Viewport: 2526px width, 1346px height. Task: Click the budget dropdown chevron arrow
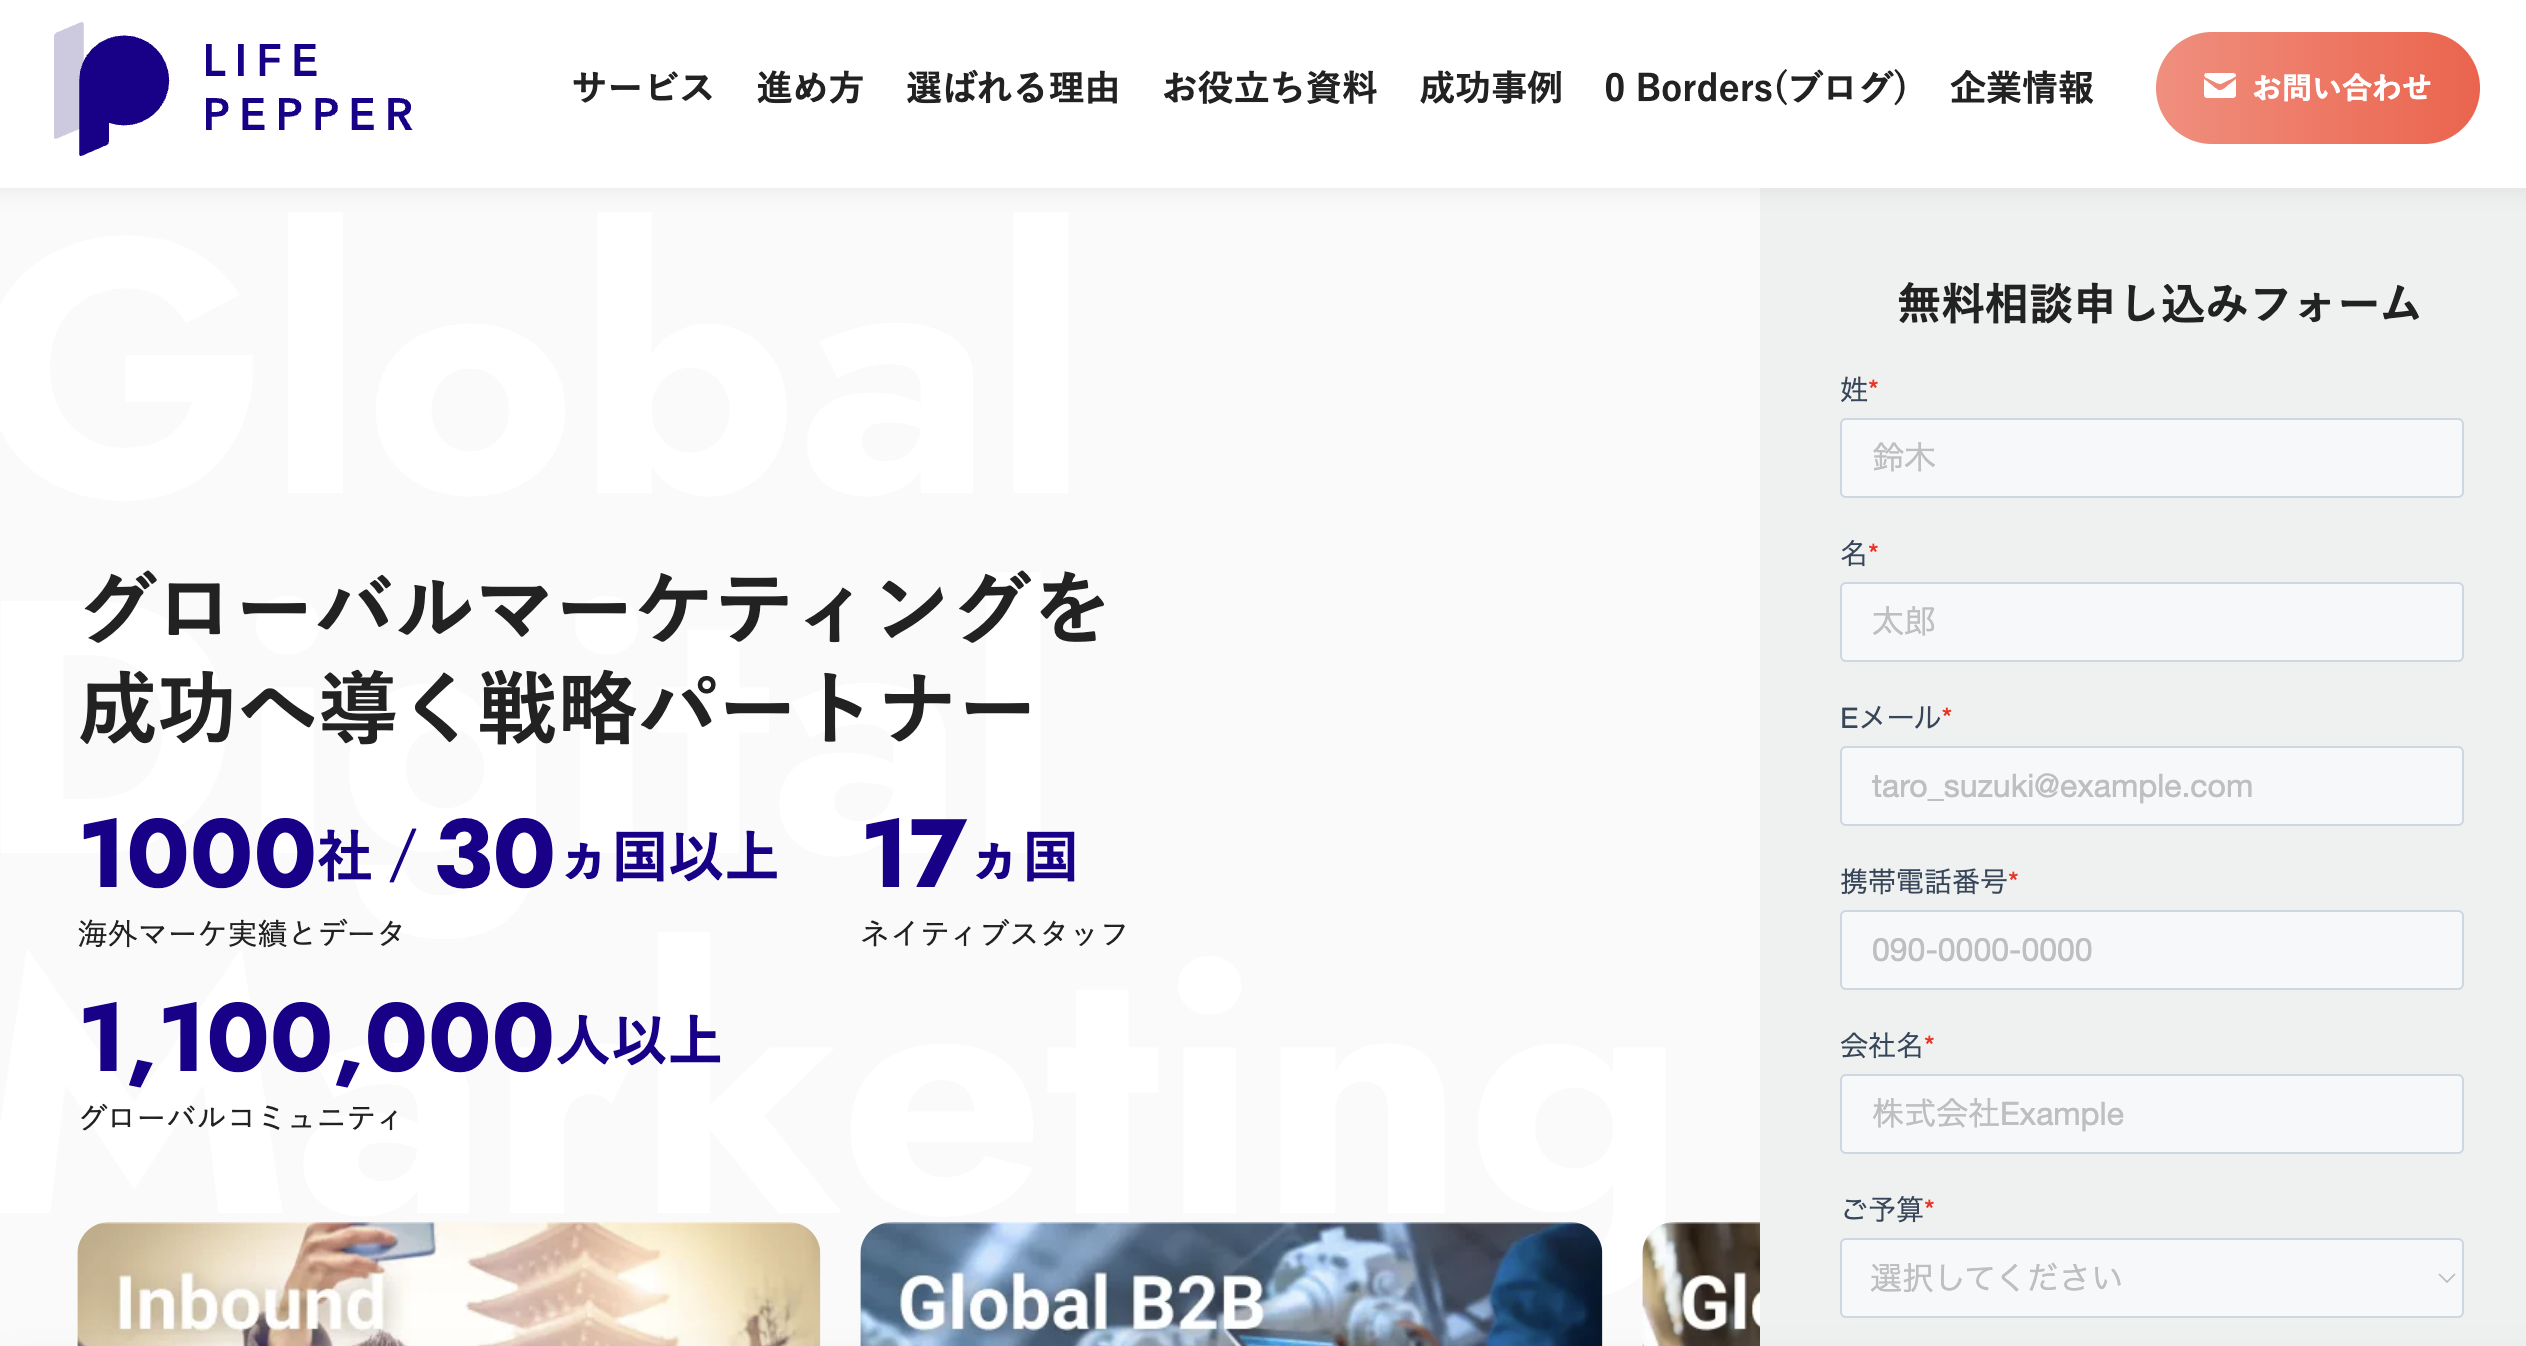(x=2446, y=1278)
